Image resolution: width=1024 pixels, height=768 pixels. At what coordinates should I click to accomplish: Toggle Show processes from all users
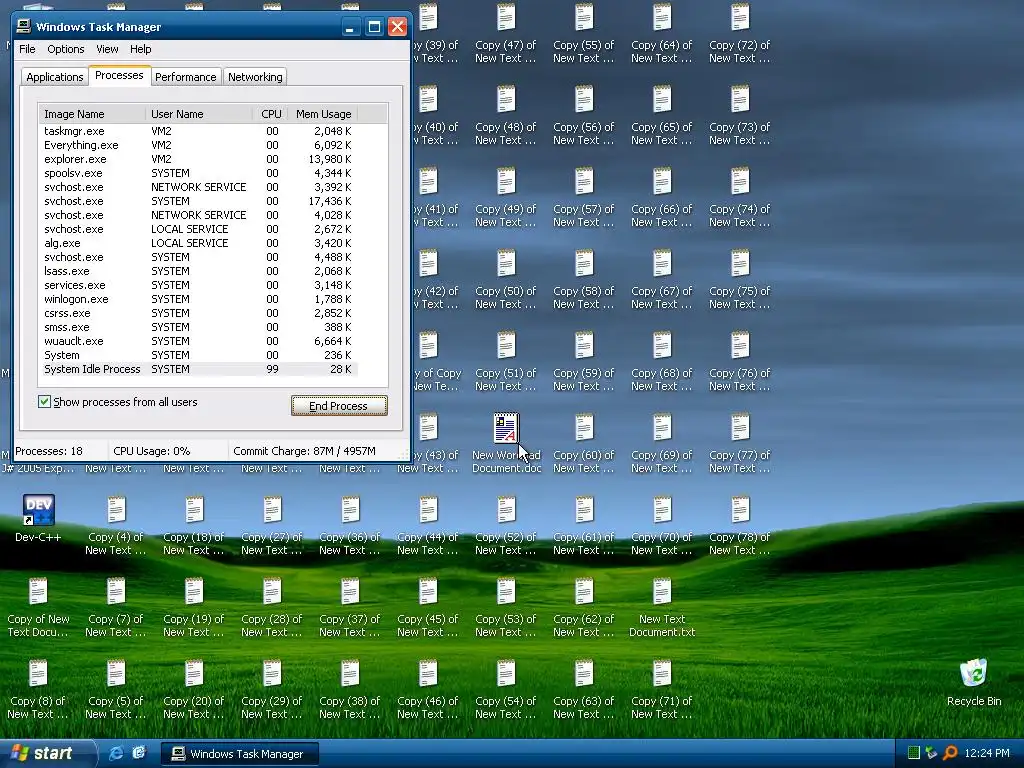(x=44, y=402)
